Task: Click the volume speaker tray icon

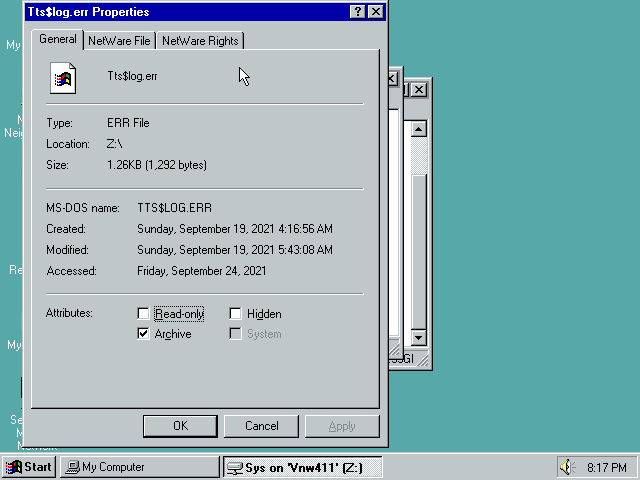Action: pos(567,467)
